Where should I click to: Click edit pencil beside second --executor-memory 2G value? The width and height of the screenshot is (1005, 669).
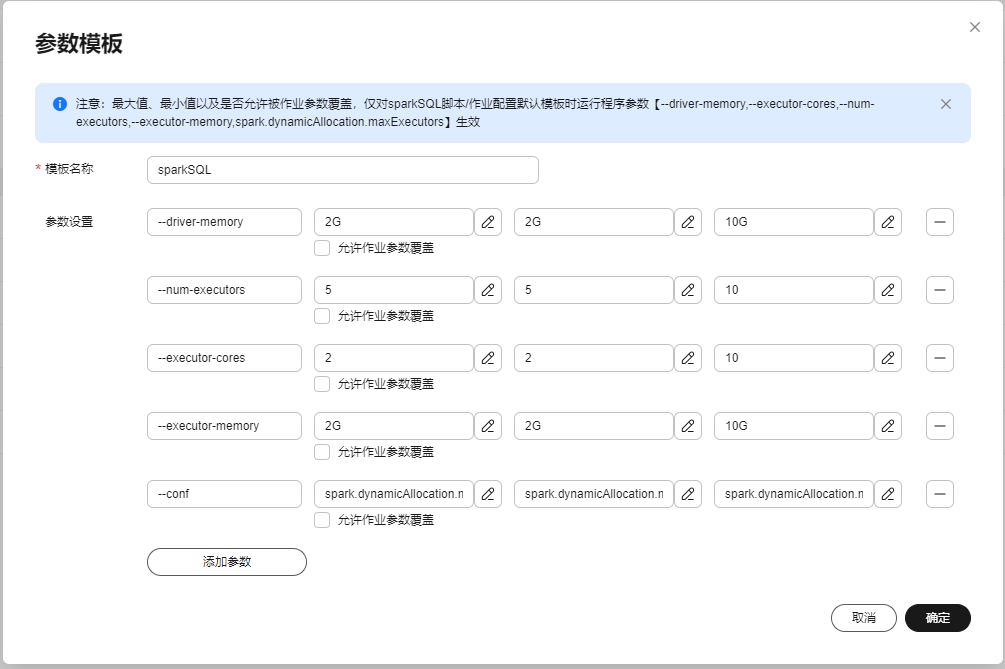tap(688, 426)
